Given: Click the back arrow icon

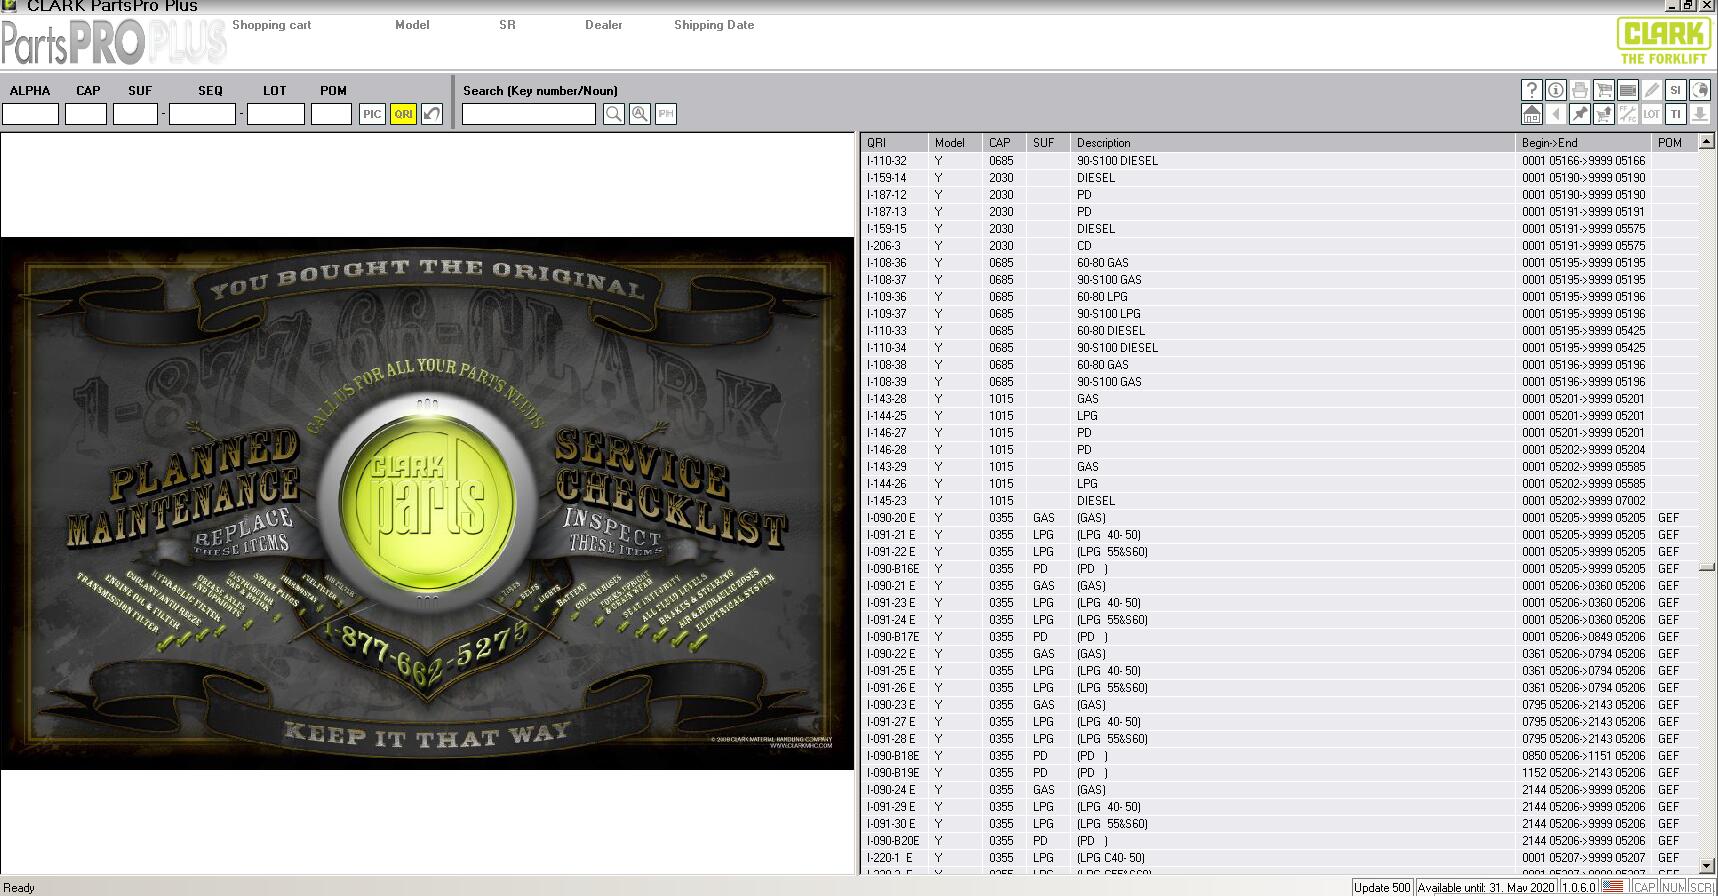Looking at the screenshot, I should (x=1555, y=114).
